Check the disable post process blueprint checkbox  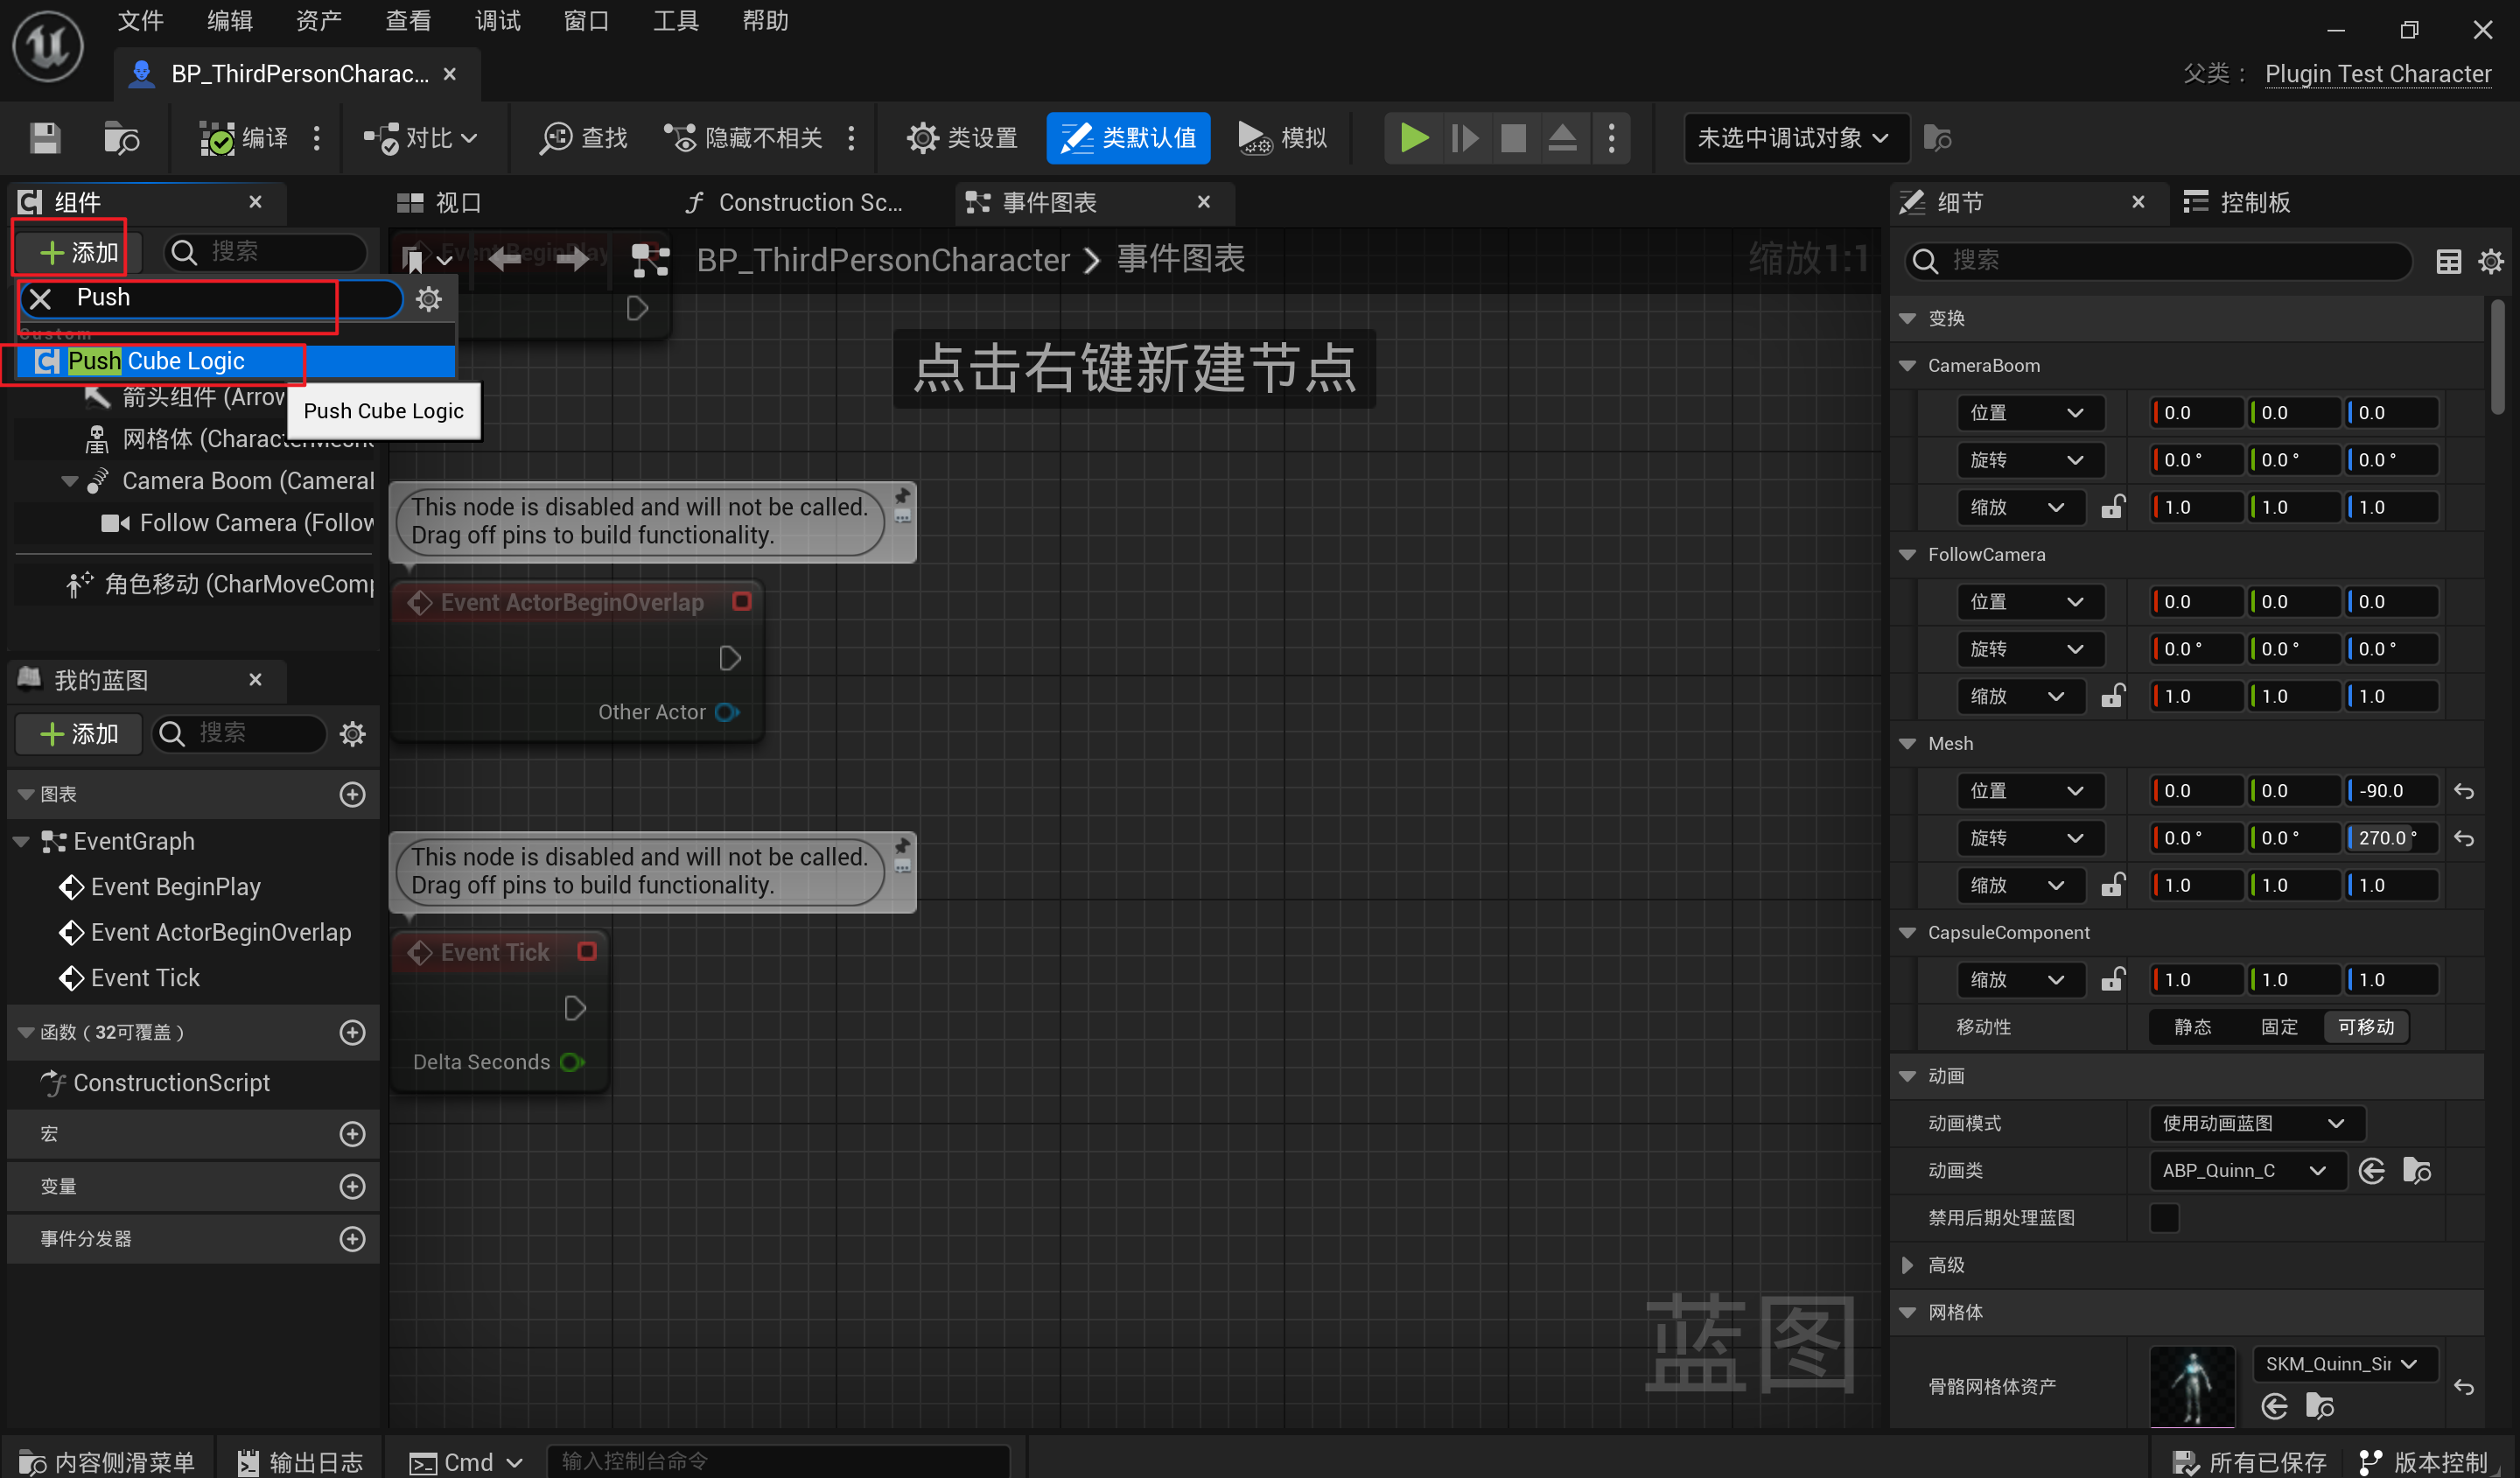click(x=2163, y=1217)
